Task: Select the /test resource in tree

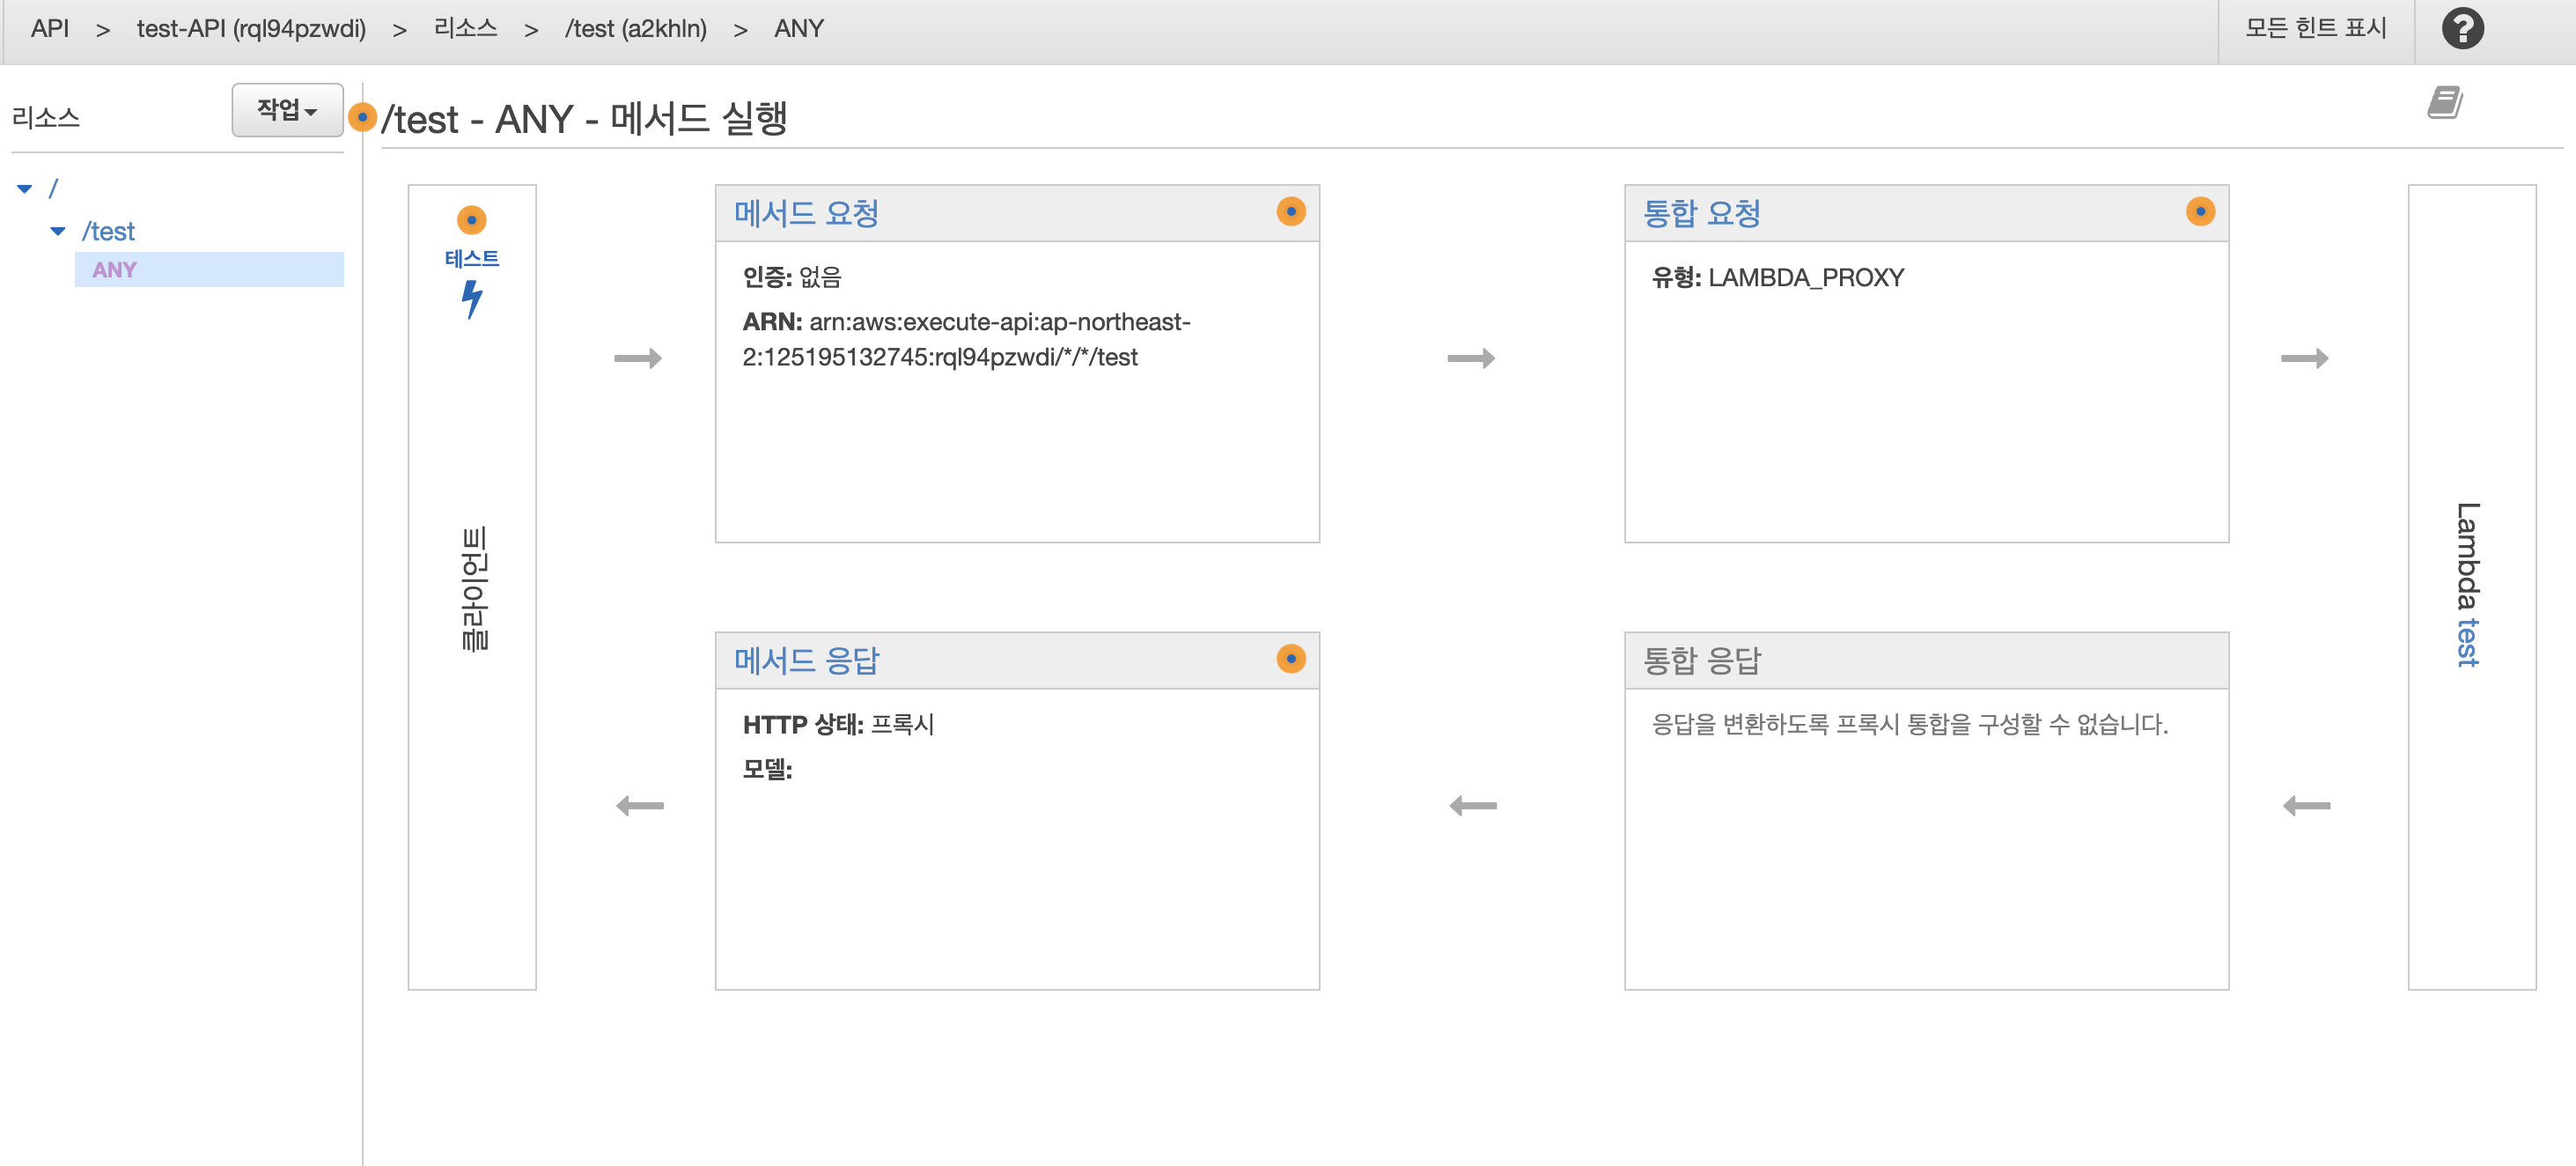Action: coord(109,232)
